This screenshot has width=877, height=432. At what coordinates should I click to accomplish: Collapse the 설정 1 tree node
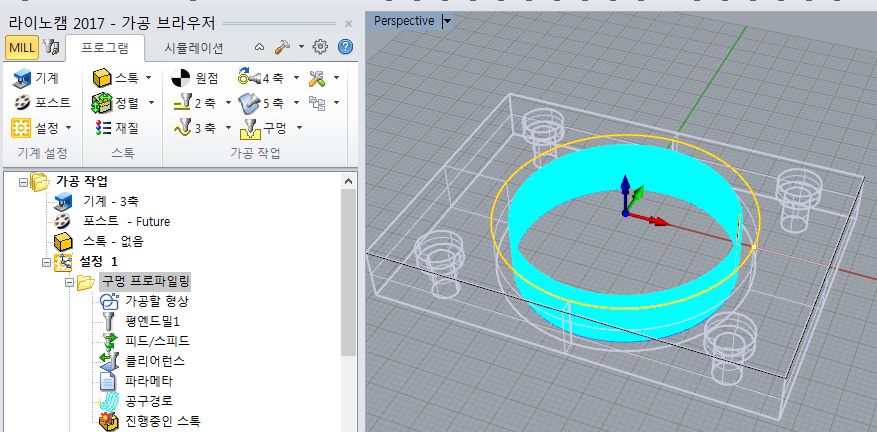click(45, 262)
